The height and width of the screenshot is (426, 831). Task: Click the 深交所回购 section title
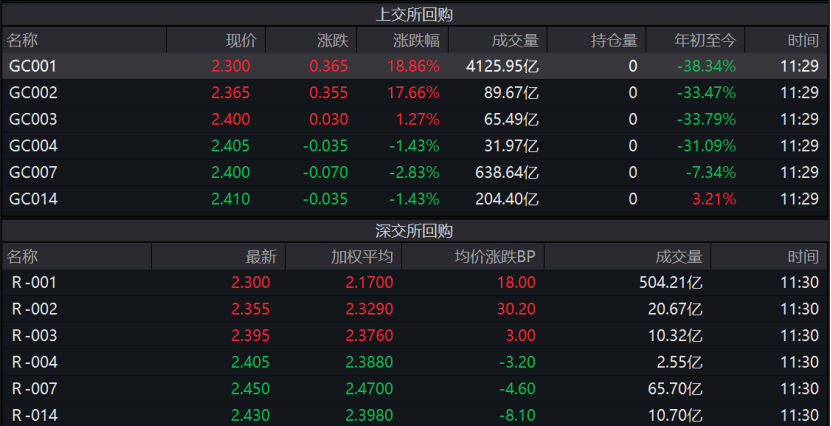[x=415, y=230]
